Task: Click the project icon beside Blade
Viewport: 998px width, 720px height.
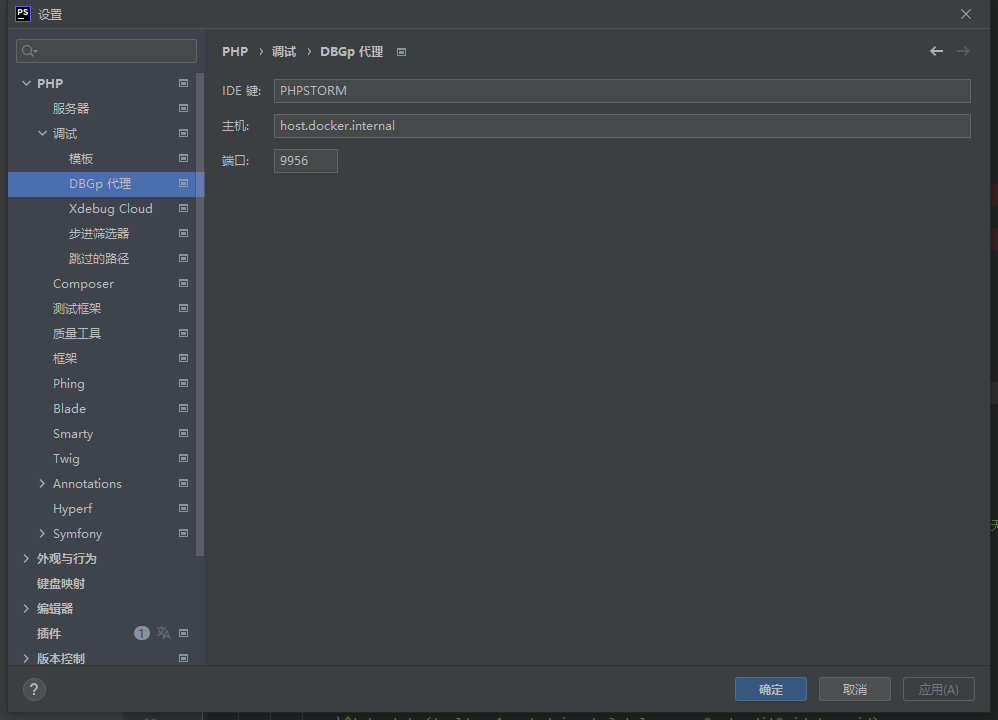Action: point(183,408)
